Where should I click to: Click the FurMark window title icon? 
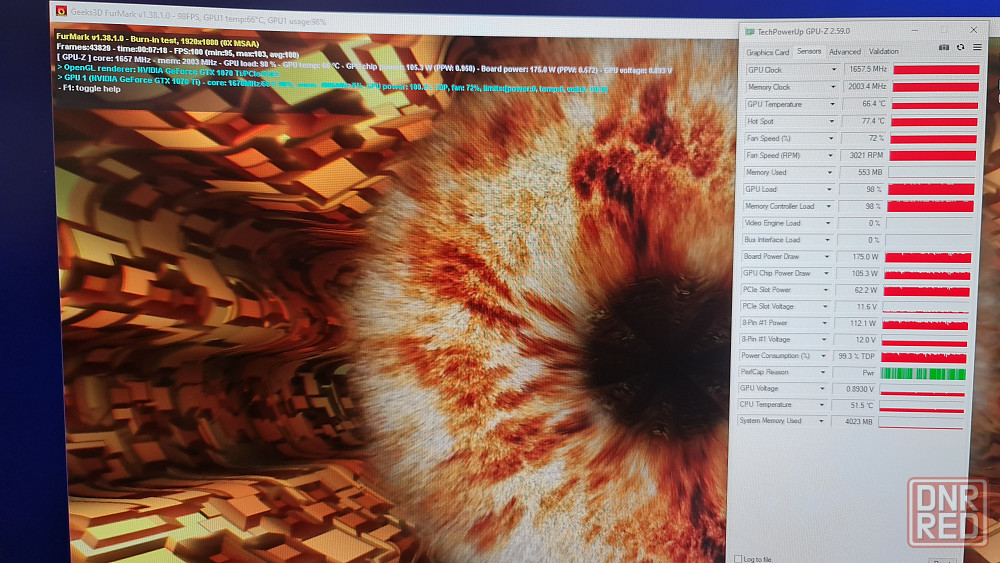coord(61,11)
